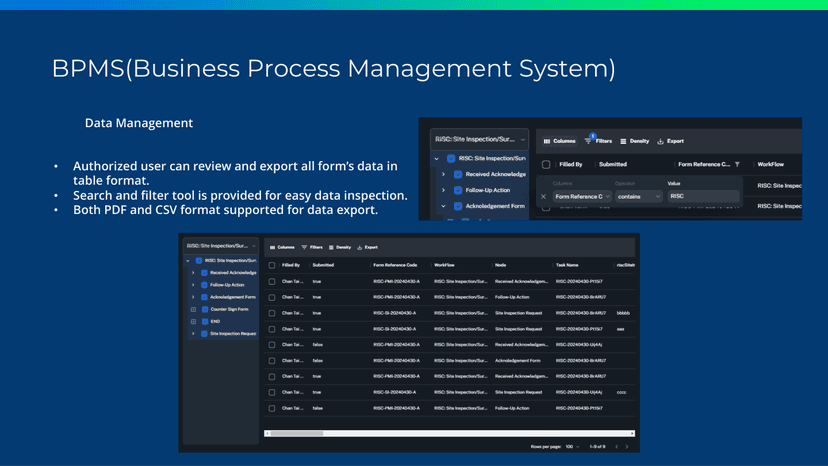Click the Export download icon in the lower table toolbar
The image size is (828, 466).
[359, 247]
